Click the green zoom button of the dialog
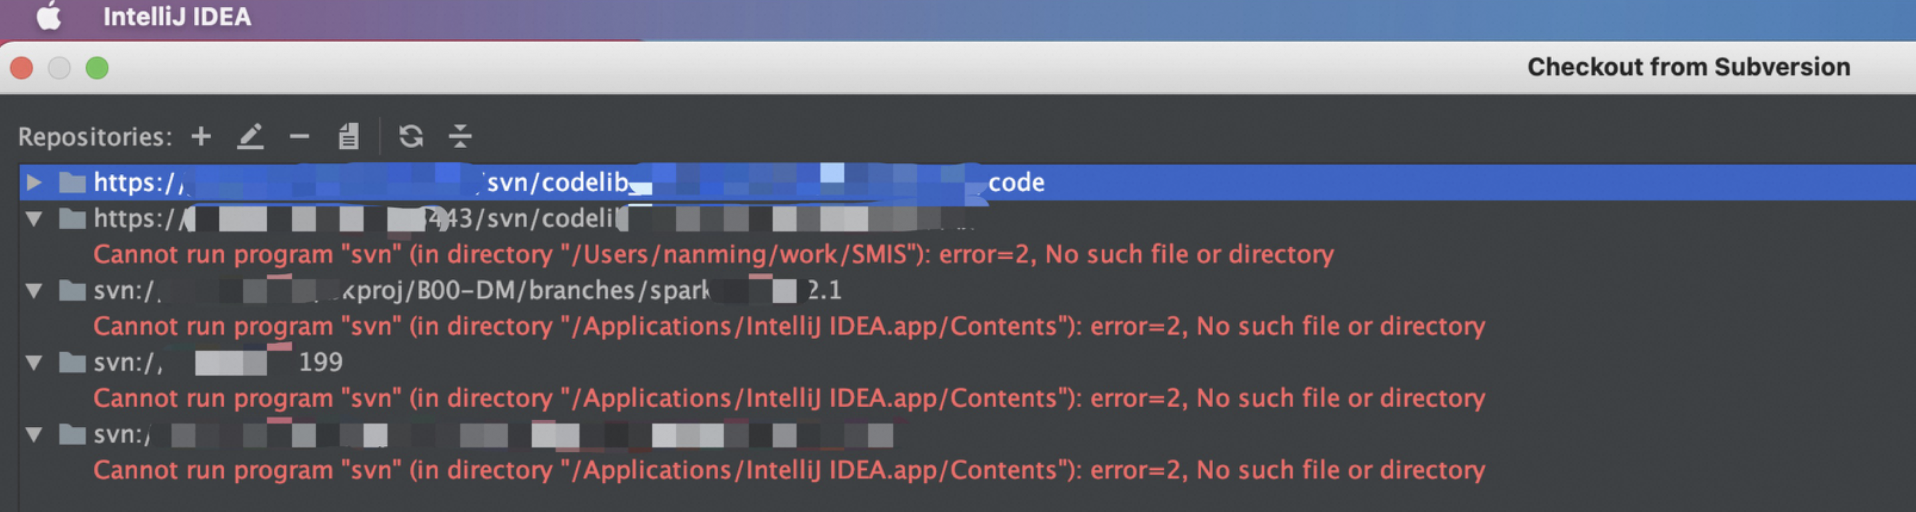The width and height of the screenshot is (1916, 512). point(97,68)
